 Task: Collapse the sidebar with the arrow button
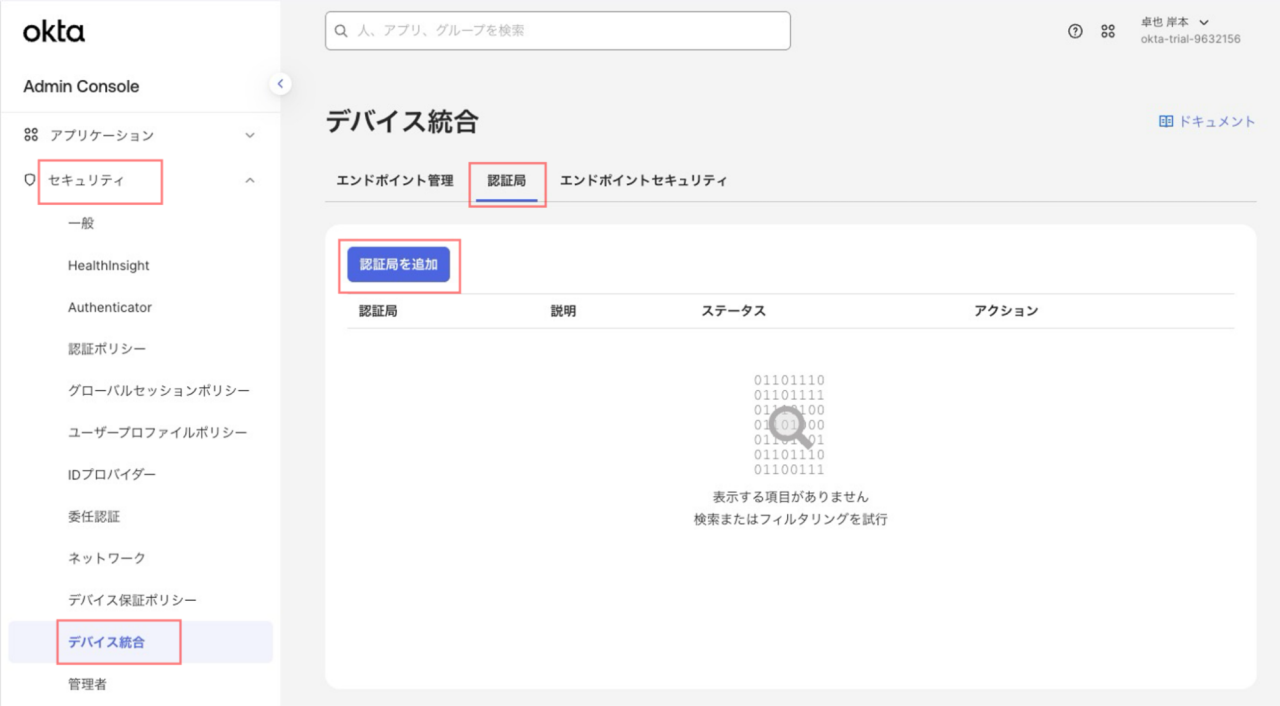tap(281, 84)
